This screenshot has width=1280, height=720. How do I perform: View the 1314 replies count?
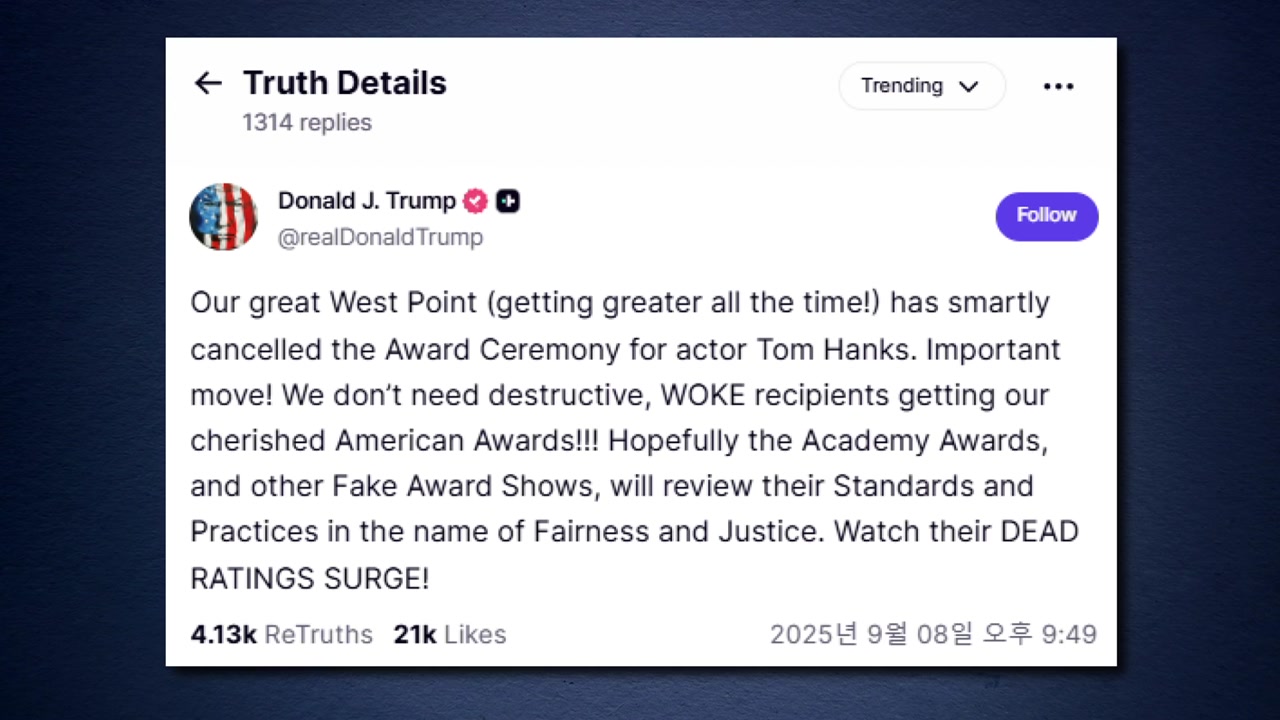(307, 122)
